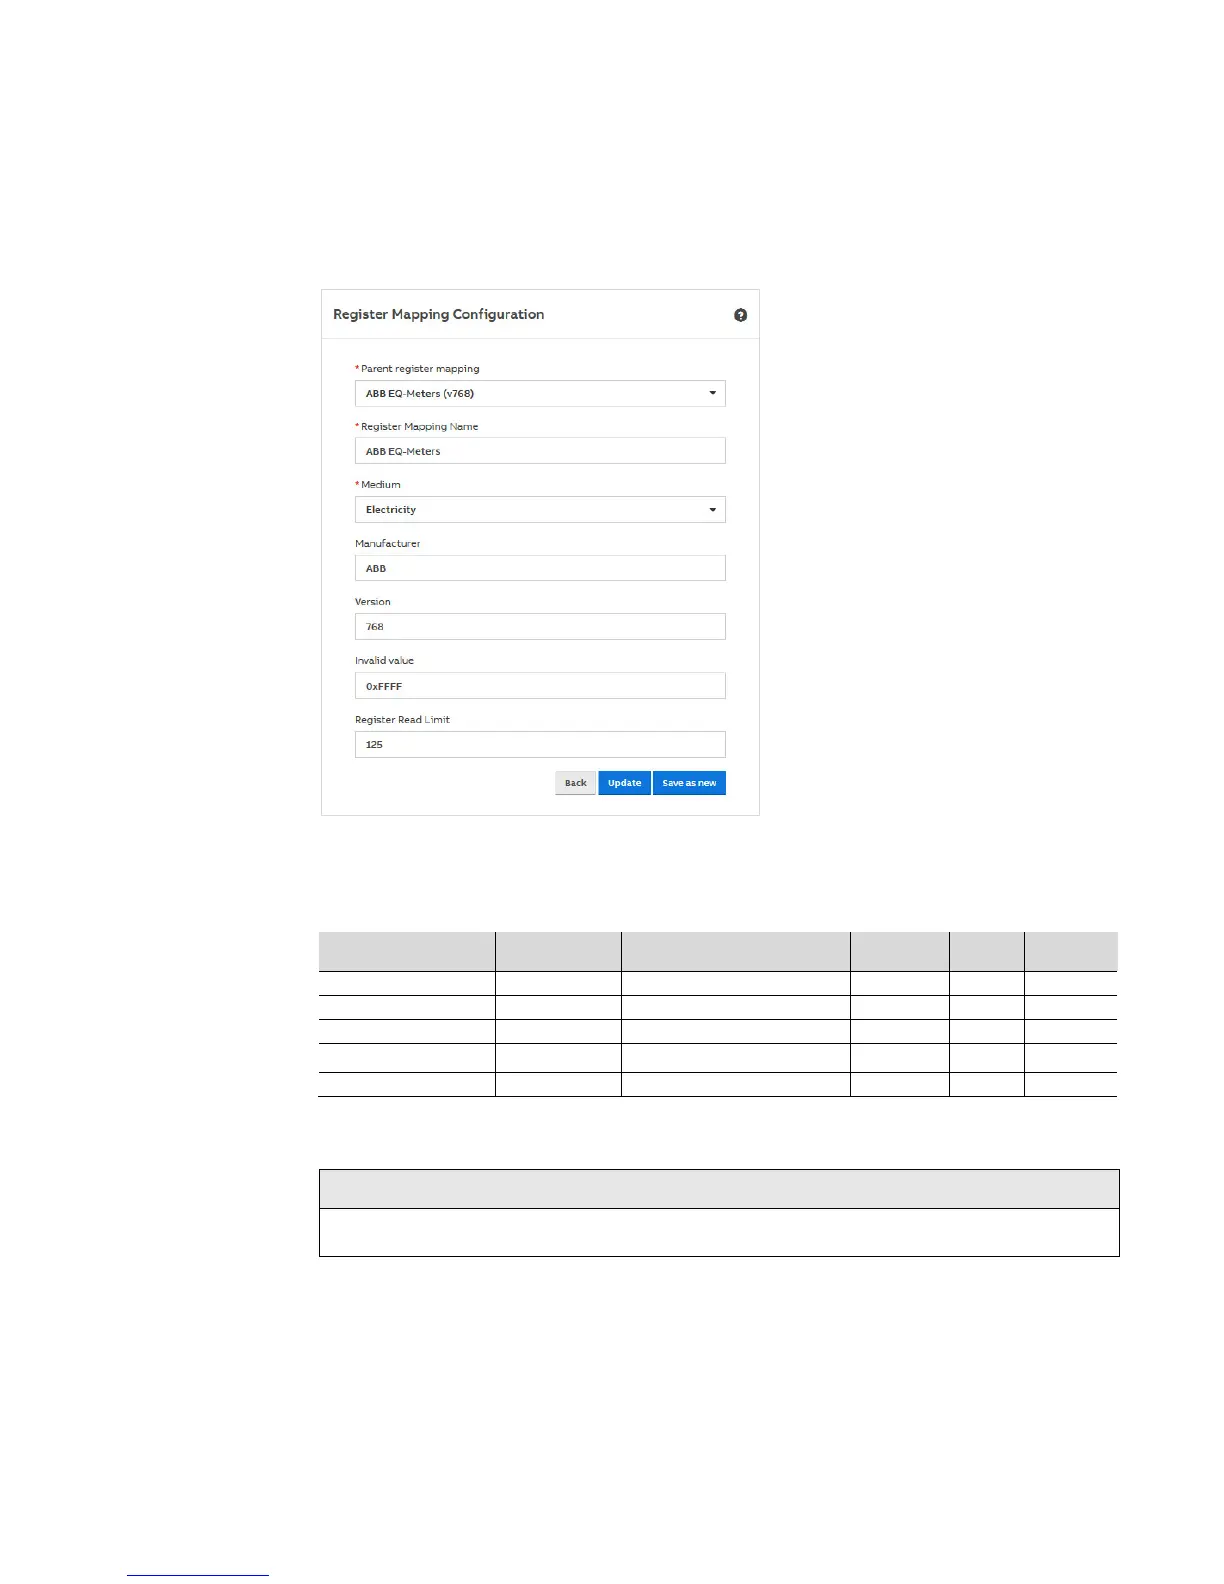Expand the Medium dropdown showing Electricity

[x=540, y=510]
